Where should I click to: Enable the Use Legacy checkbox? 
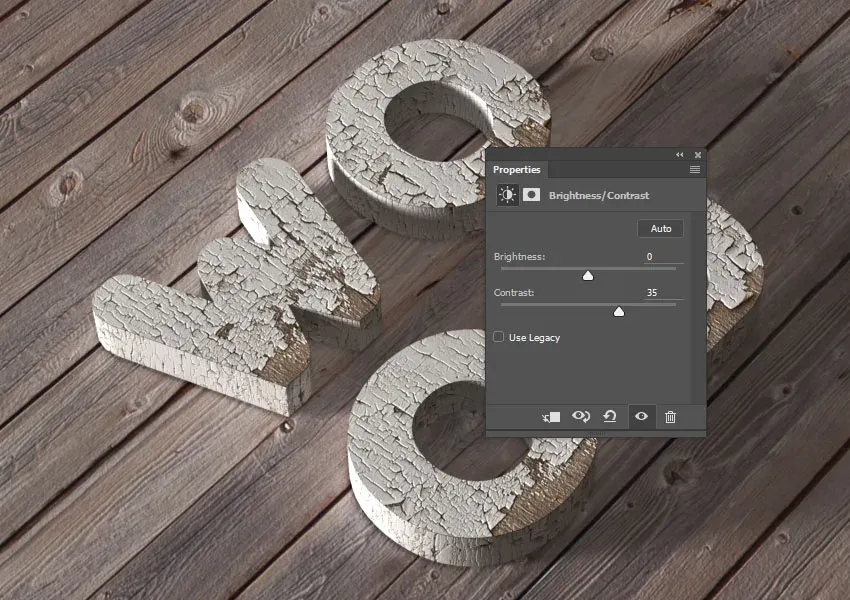tap(498, 337)
